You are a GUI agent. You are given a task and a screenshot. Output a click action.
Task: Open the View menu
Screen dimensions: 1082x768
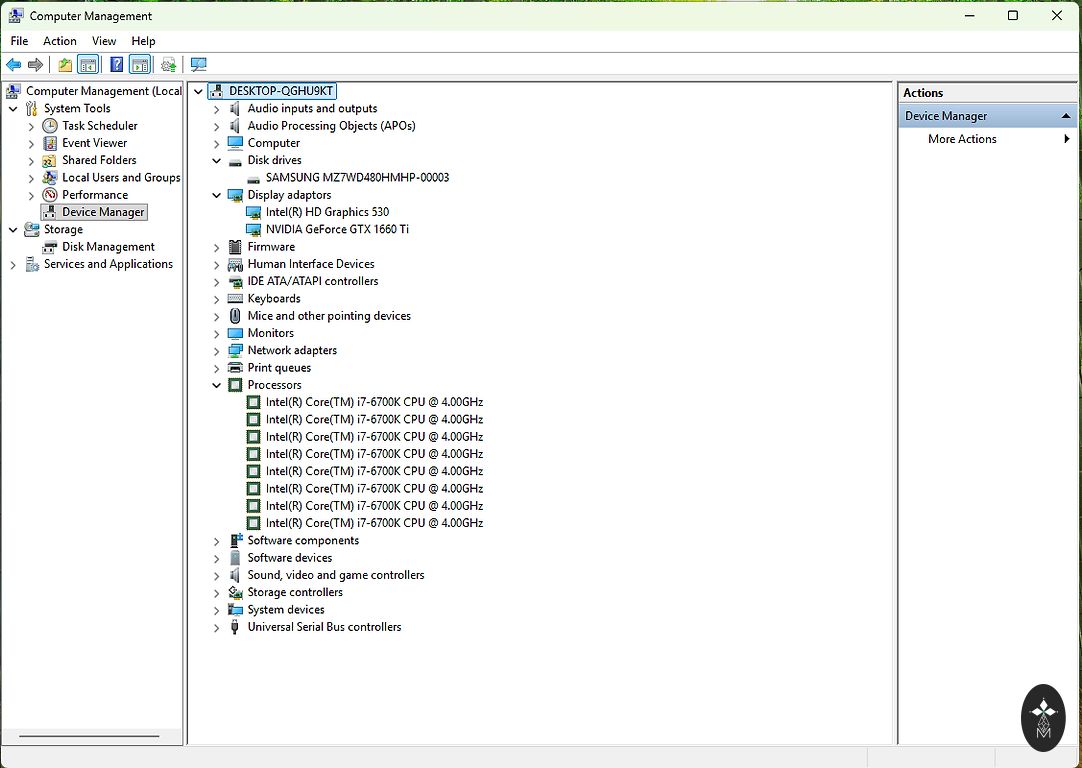(x=104, y=41)
